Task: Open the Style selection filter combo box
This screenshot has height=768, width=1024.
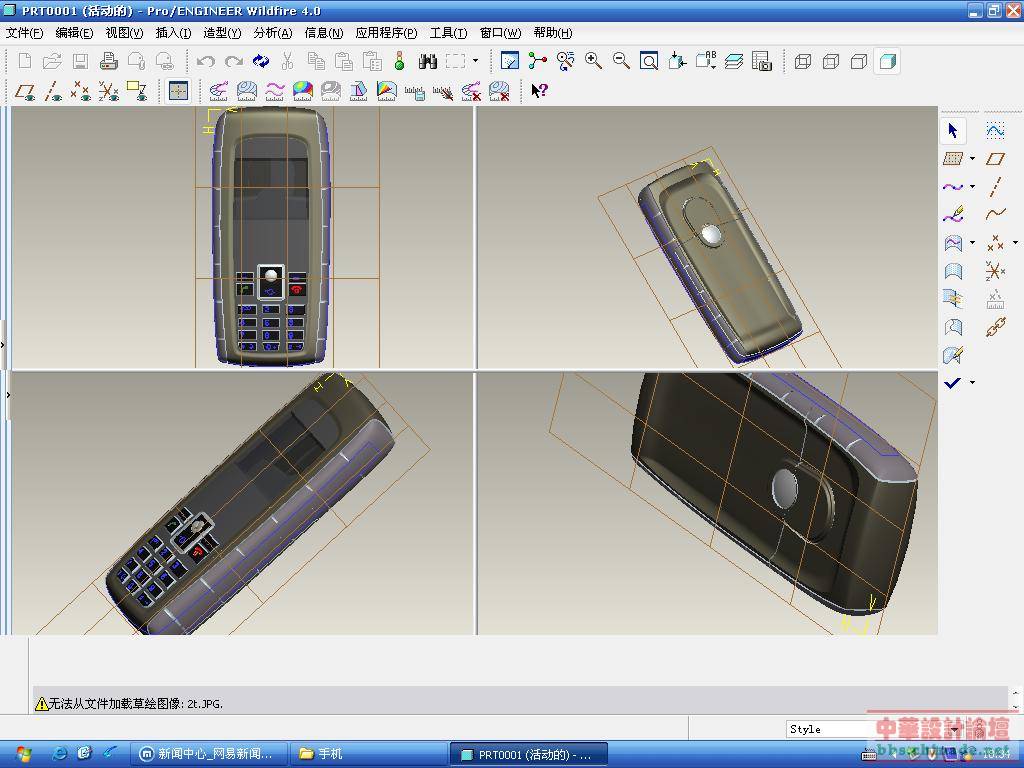Action: [875, 729]
